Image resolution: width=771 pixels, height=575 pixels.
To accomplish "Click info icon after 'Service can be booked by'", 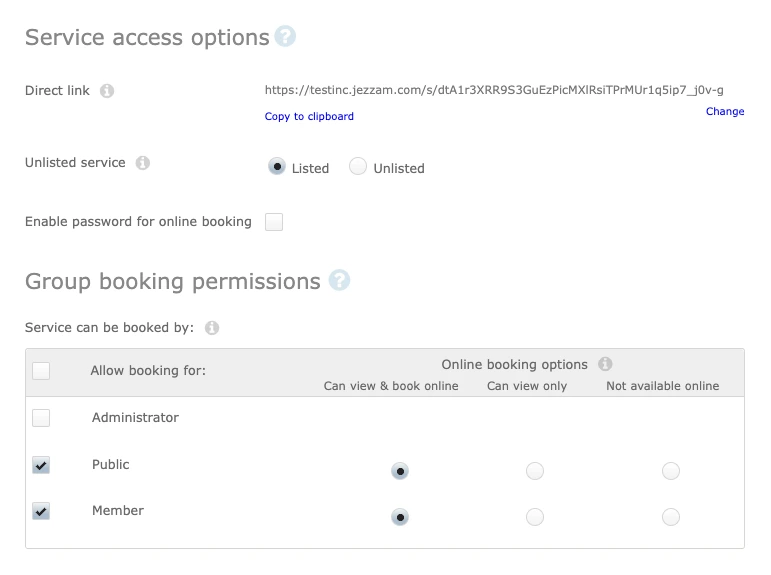I will [x=212, y=328].
